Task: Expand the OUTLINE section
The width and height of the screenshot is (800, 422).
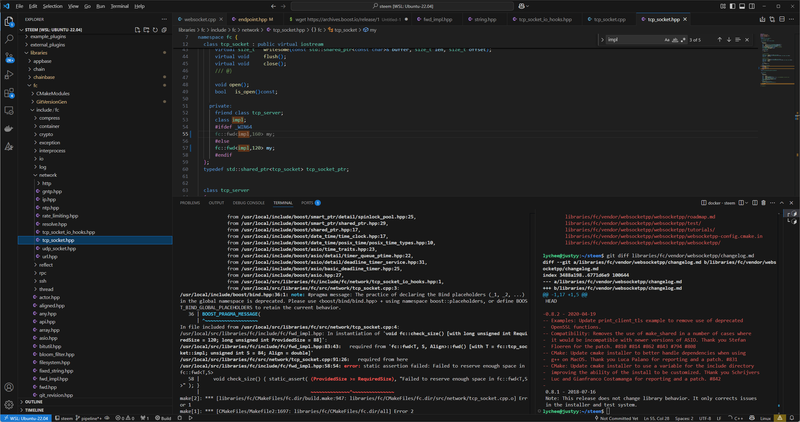Action: pos(95,402)
